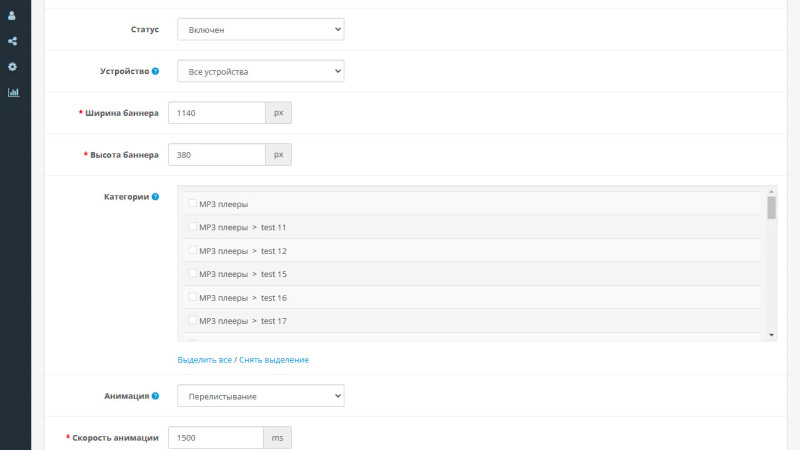Click the Высота баннера label
The height and width of the screenshot is (450, 800).
point(124,155)
